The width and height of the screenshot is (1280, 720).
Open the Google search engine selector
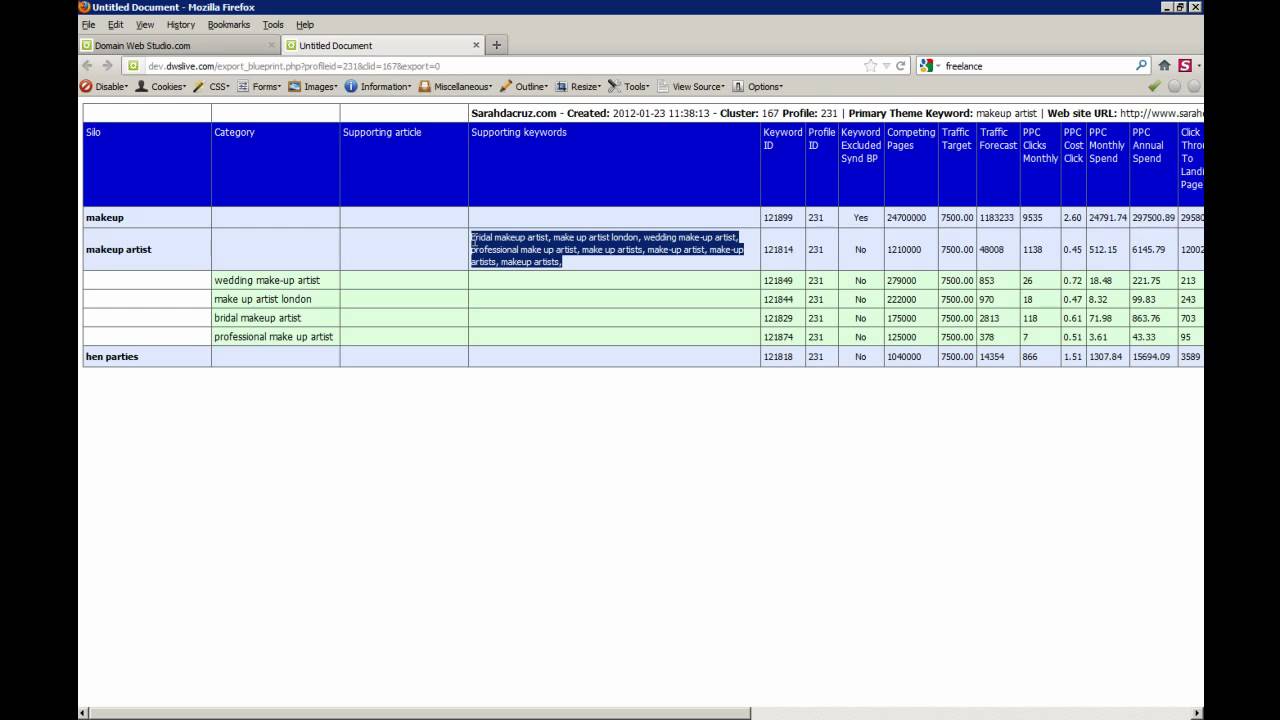click(x=929, y=66)
